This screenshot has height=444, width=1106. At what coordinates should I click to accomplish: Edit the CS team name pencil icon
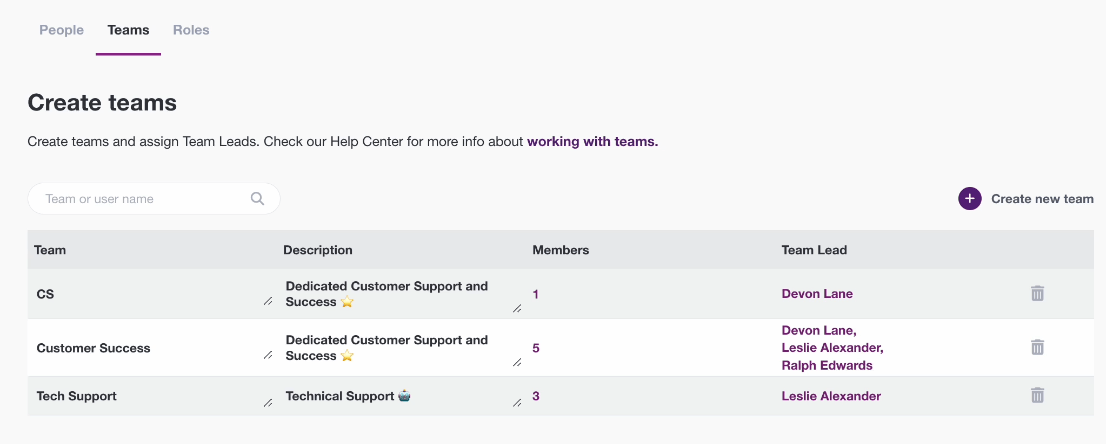pyautogui.click(x=268, y=301)
